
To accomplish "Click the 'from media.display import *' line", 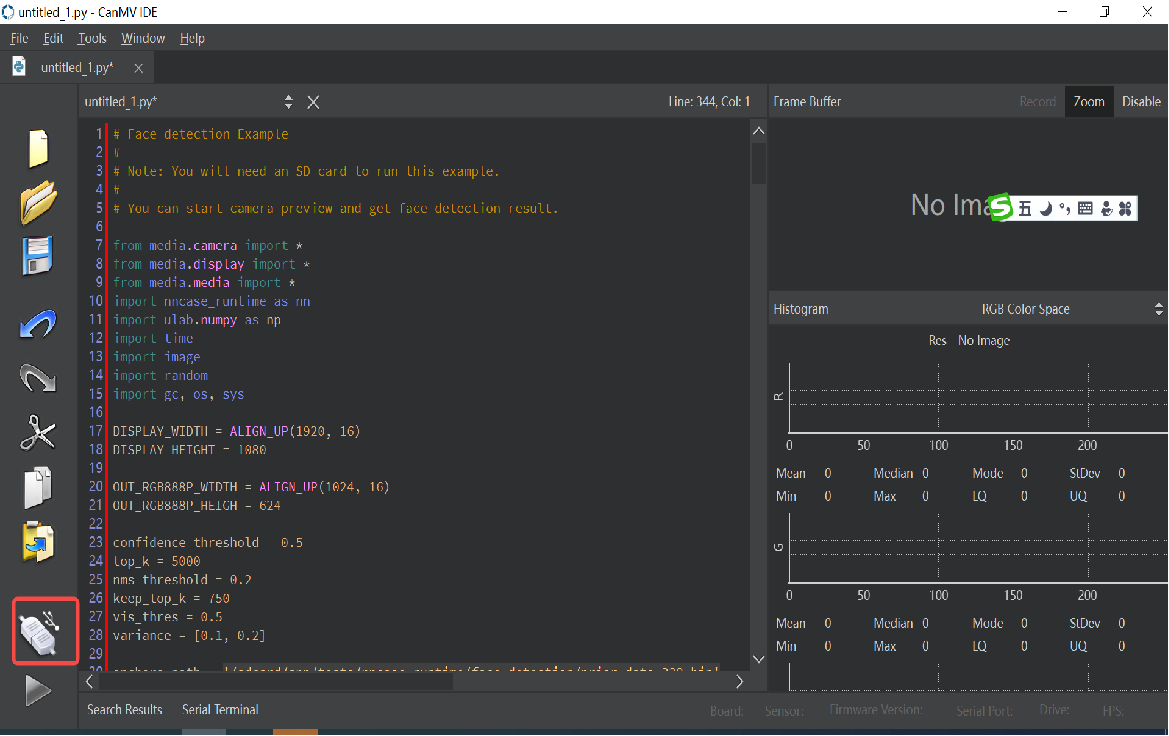I will point(212,264).
